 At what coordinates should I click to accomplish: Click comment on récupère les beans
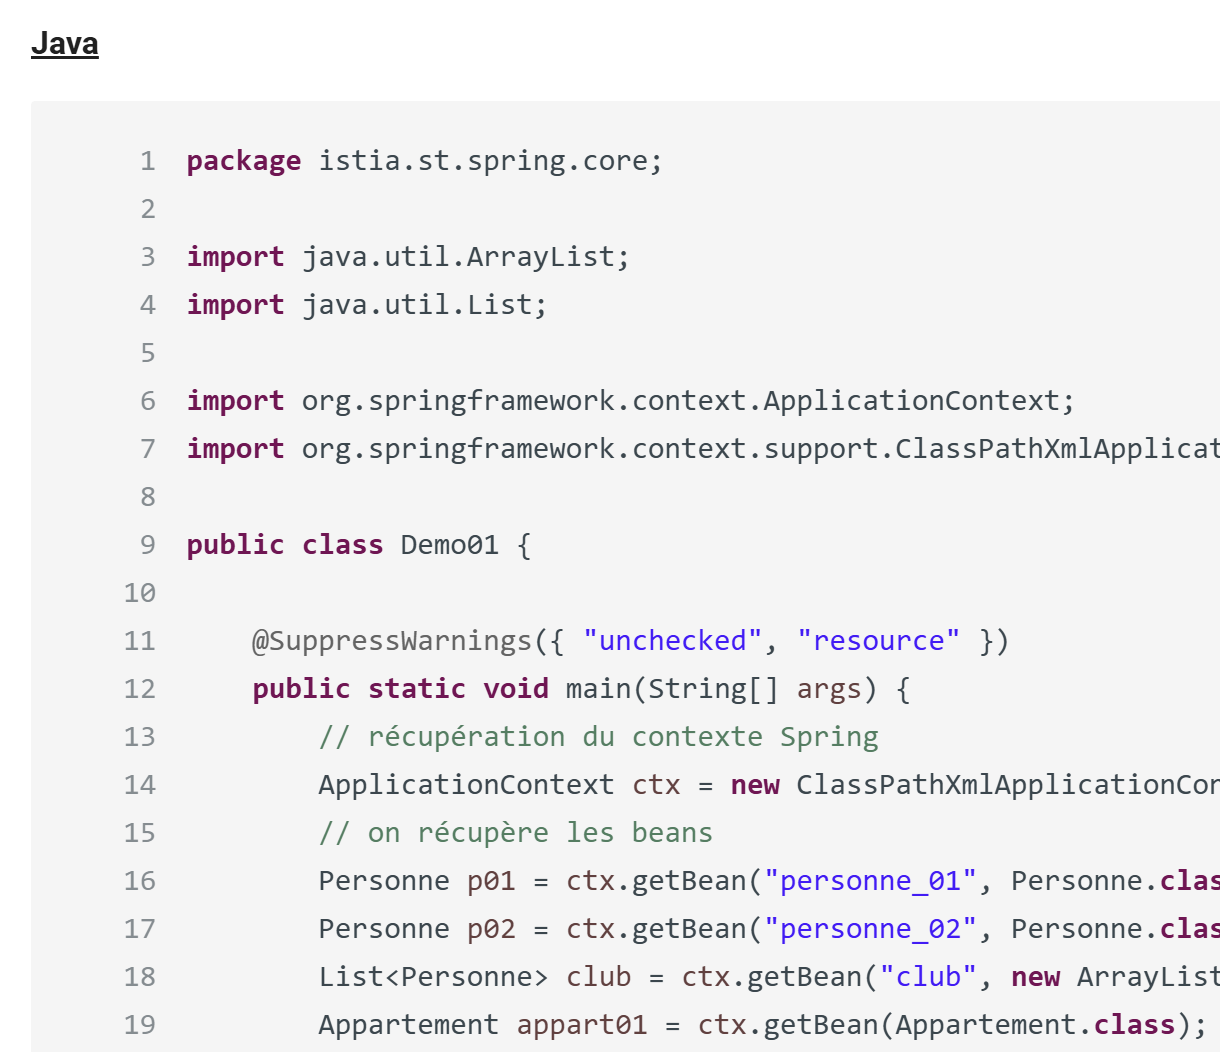coord(515,833)
